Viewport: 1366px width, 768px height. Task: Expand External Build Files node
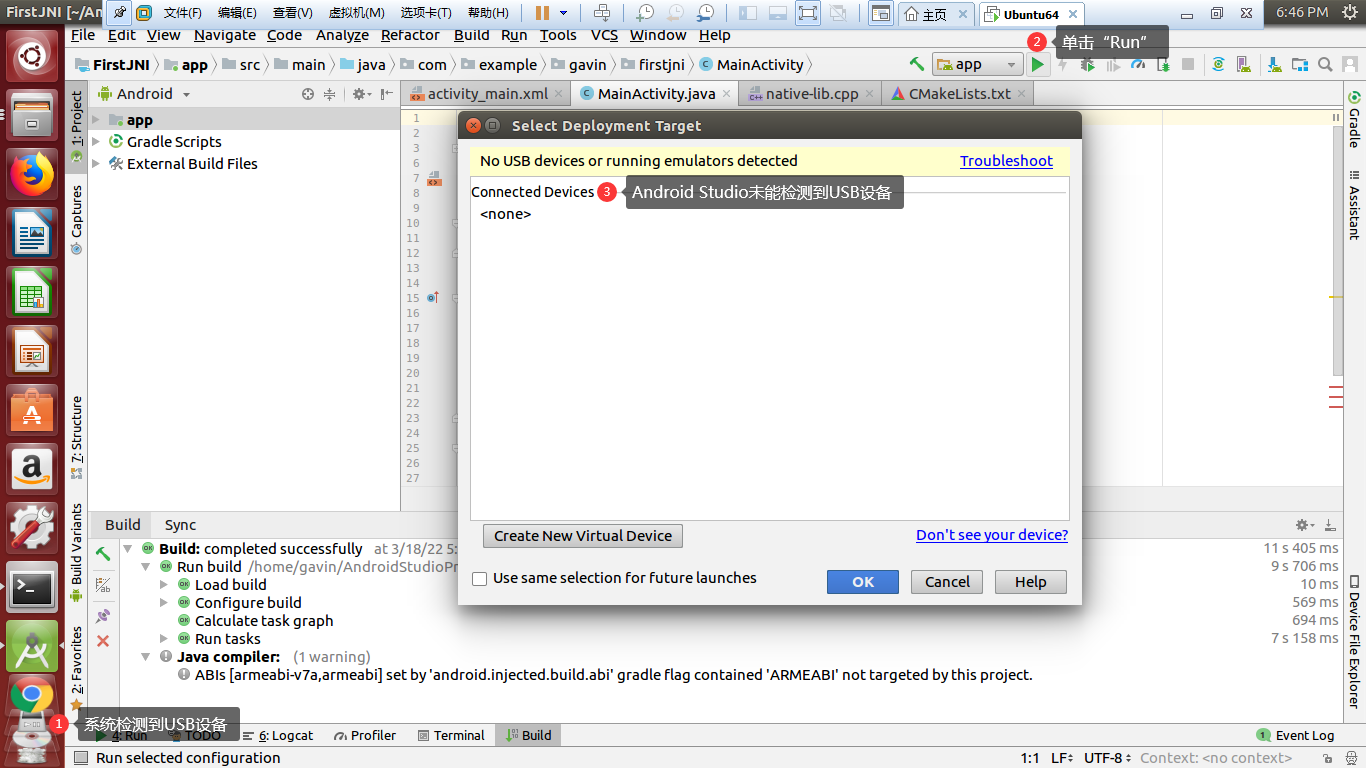coord(96,164)
